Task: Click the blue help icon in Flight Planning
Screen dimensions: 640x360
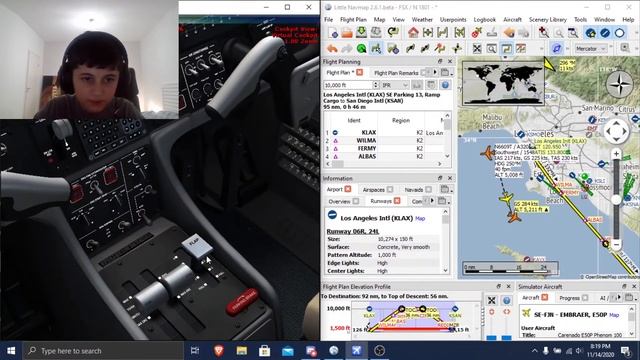Action: point(445,85)
